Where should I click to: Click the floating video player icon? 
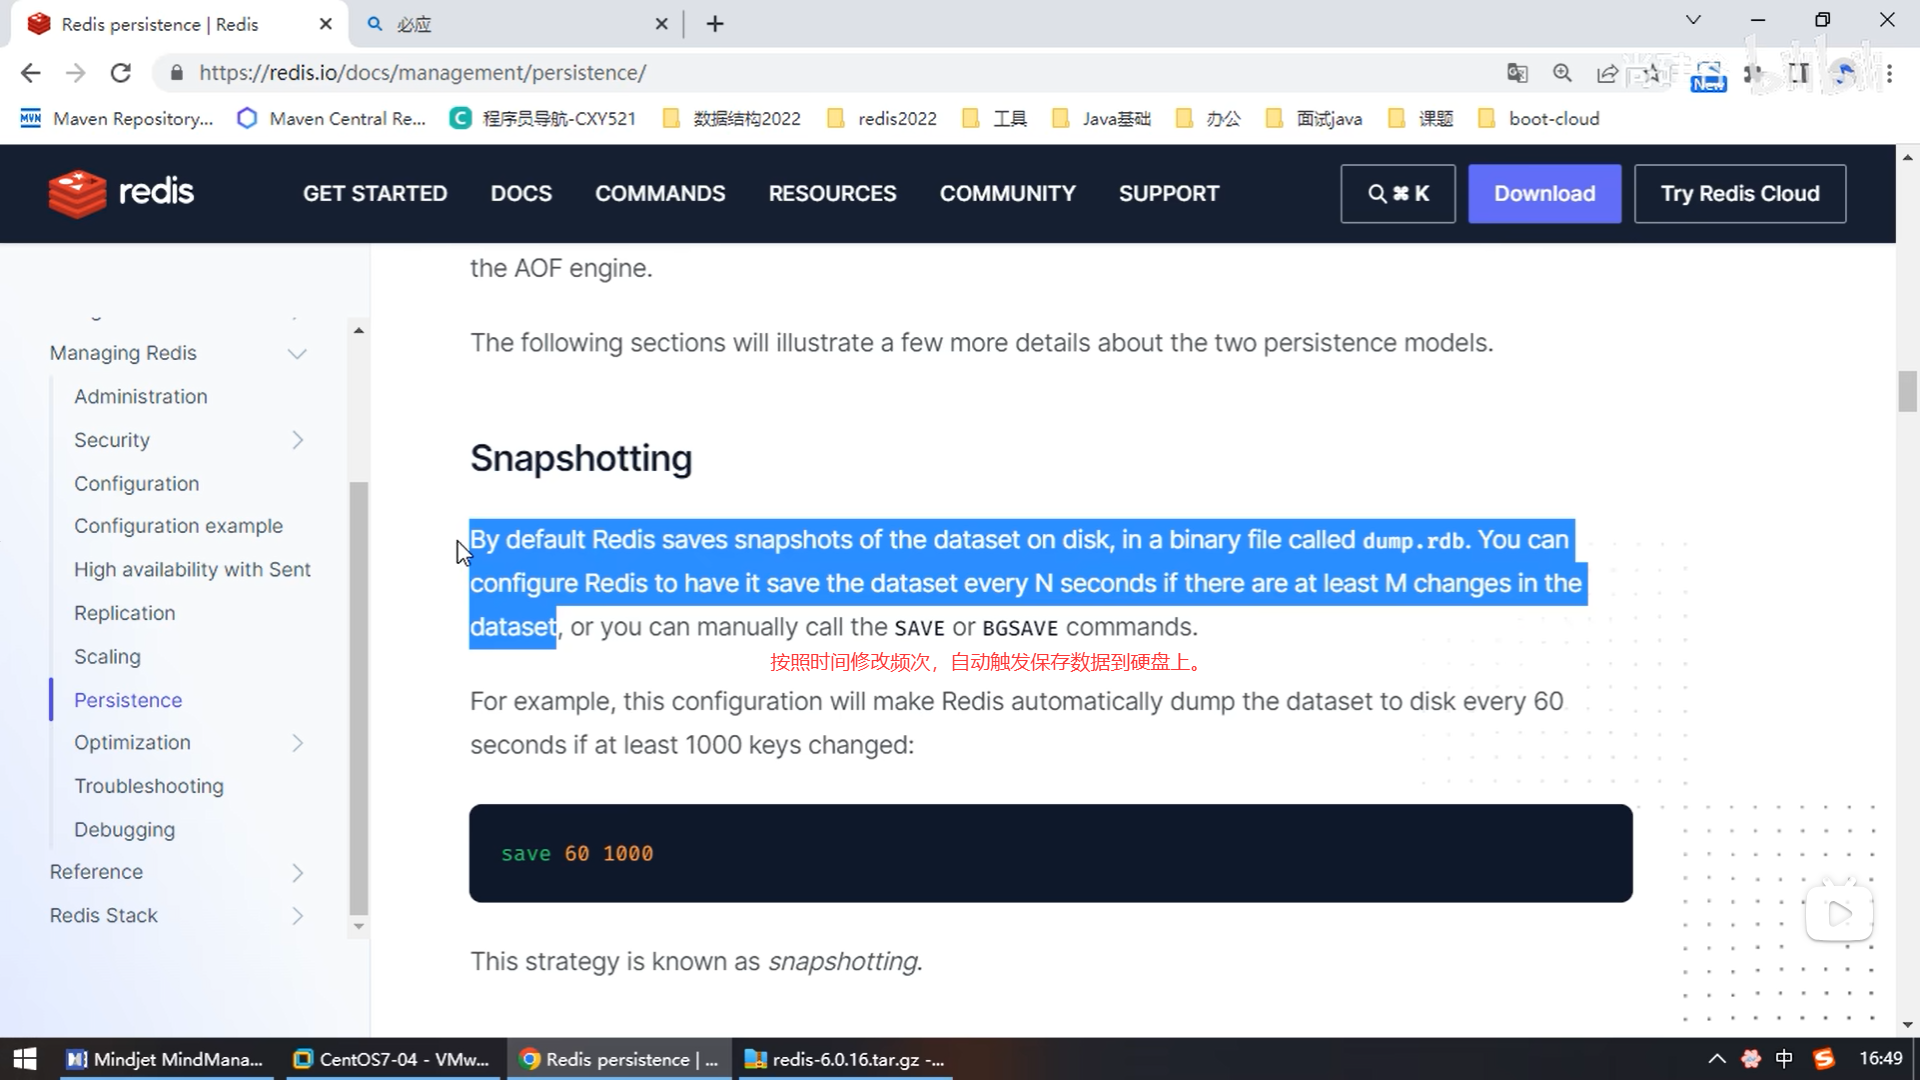1838,913
